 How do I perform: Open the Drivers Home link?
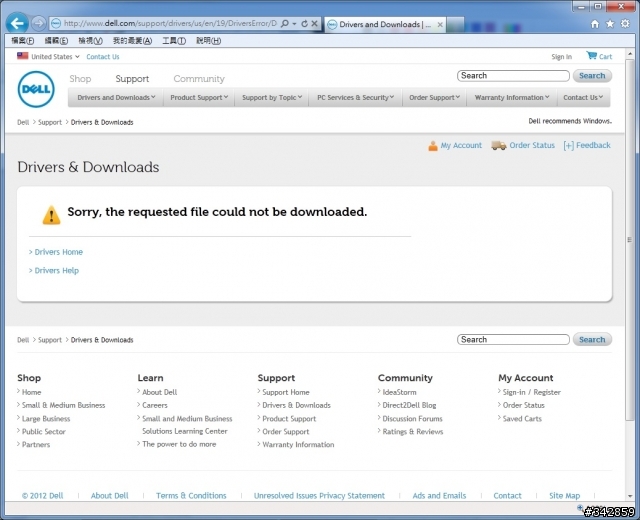point(58,252)
